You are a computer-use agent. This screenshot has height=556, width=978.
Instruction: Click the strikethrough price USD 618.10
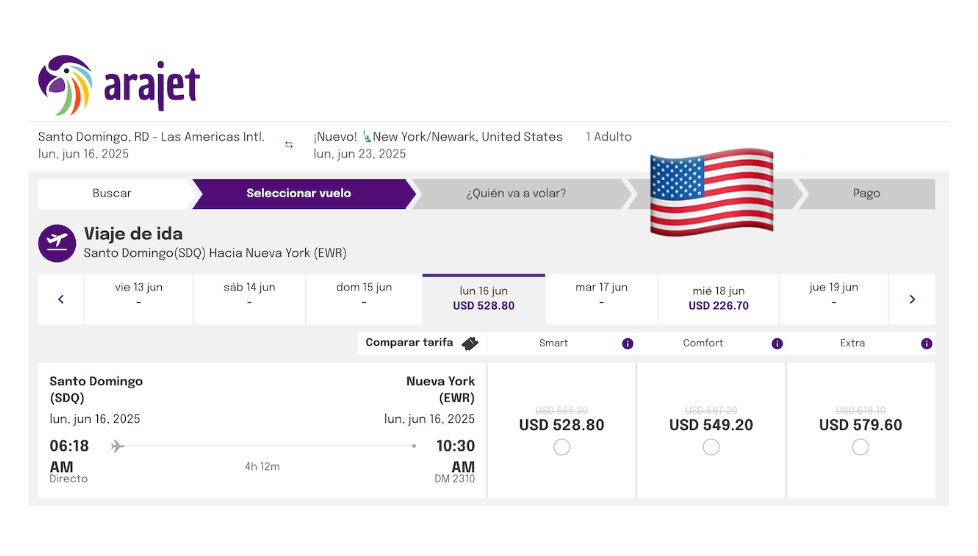[861, 410]
